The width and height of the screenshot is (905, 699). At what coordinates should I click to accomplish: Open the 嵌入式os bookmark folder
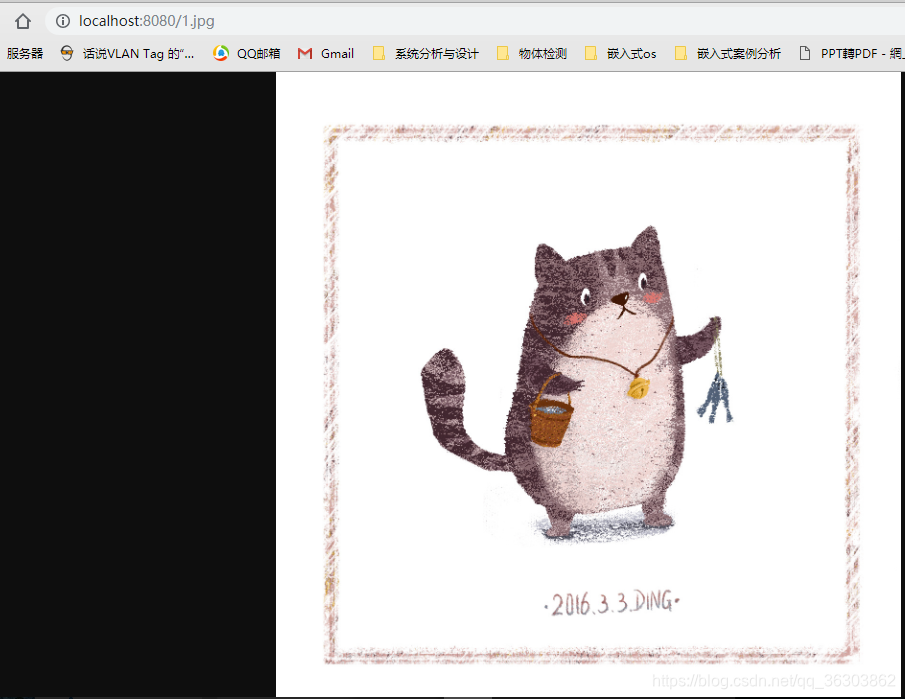(620, 54)
